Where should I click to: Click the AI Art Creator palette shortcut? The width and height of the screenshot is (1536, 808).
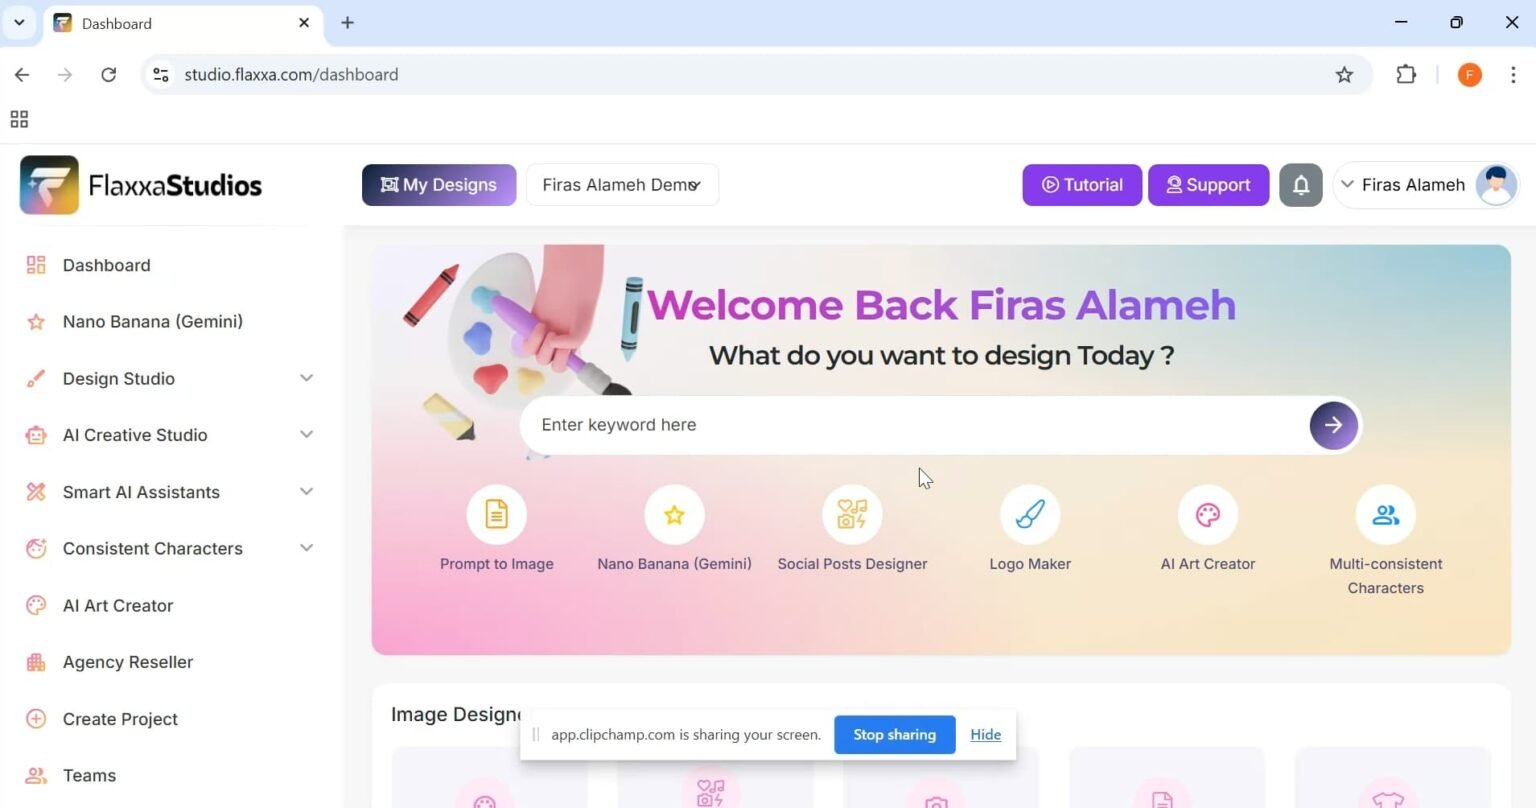tap(1208, 514)
